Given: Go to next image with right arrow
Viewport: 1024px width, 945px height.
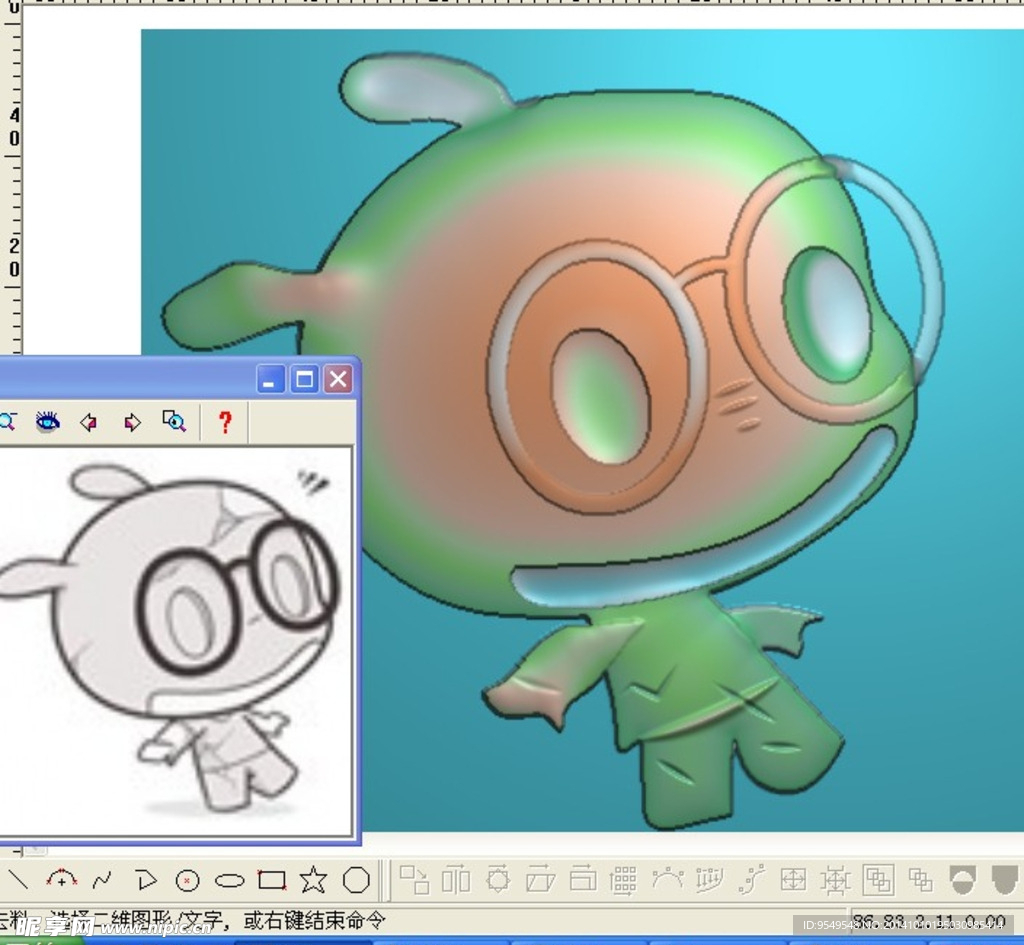Looking at the screenshot, I should pyautogui.click(x=132, y=422).
